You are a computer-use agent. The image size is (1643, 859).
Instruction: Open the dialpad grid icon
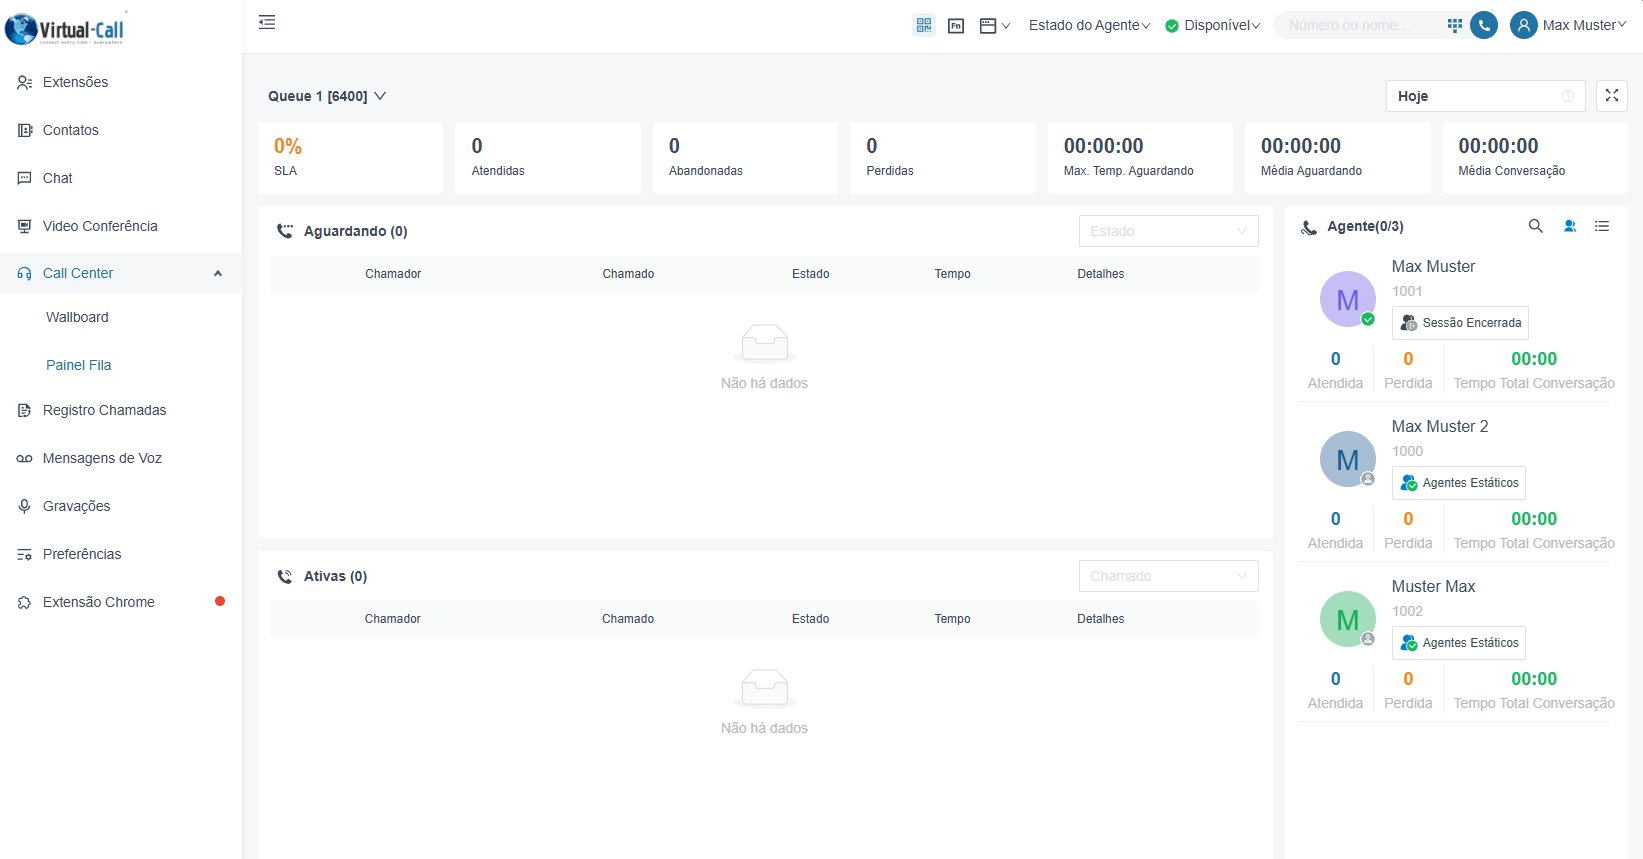coord(1455,25)
